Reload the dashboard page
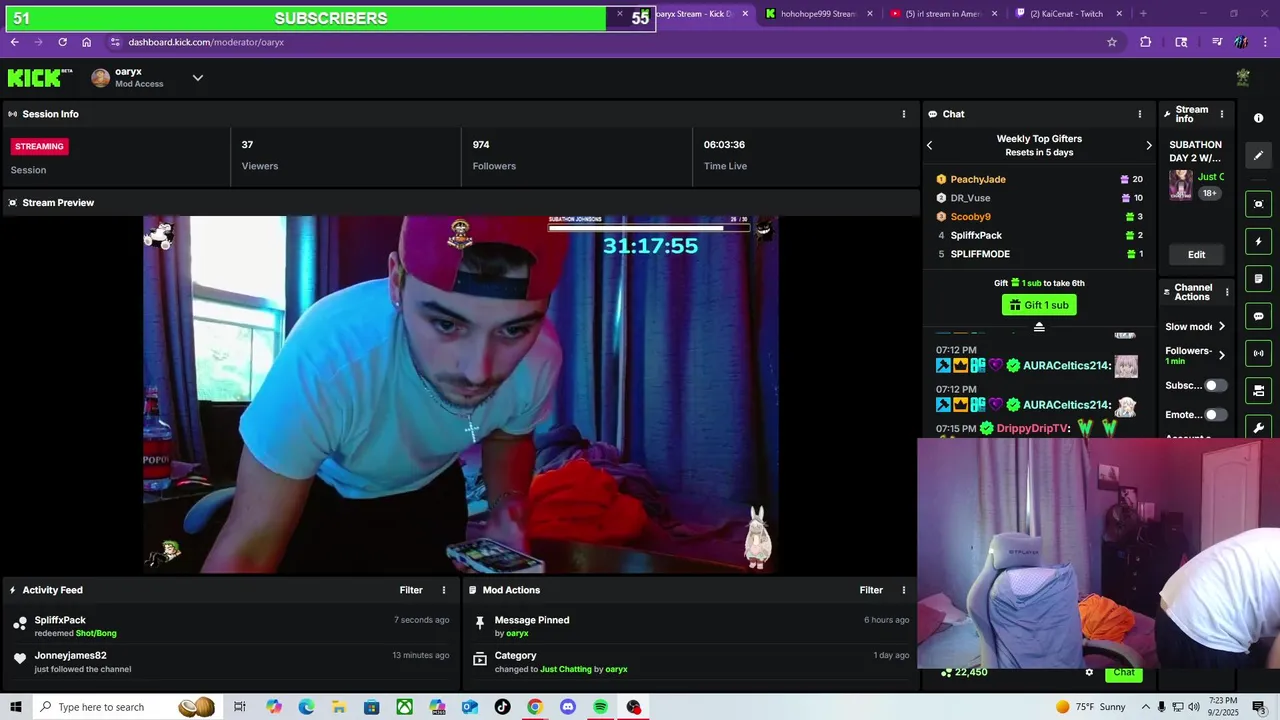1280x720 pixels. (x=62, y=42)
